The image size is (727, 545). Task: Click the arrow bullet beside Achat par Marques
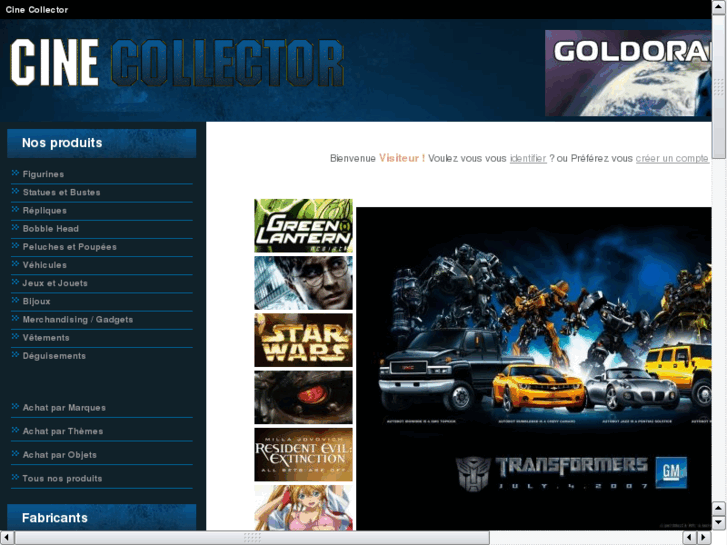click(x=15, y=407)
